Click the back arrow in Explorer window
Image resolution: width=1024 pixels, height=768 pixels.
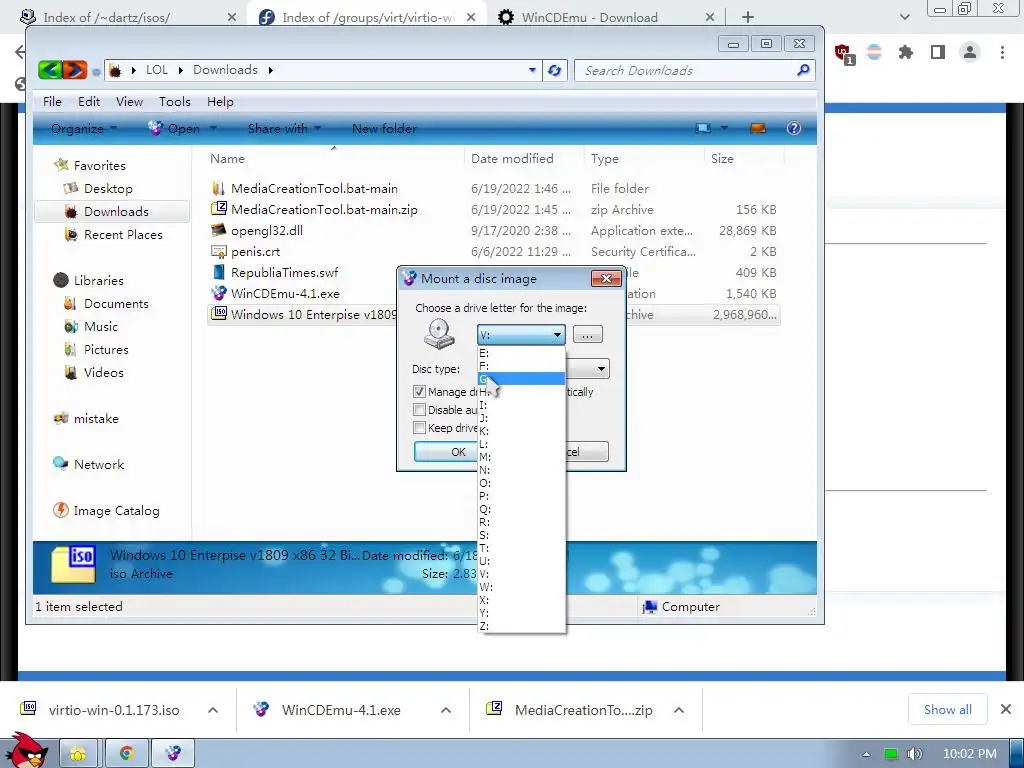click(50, 70)
